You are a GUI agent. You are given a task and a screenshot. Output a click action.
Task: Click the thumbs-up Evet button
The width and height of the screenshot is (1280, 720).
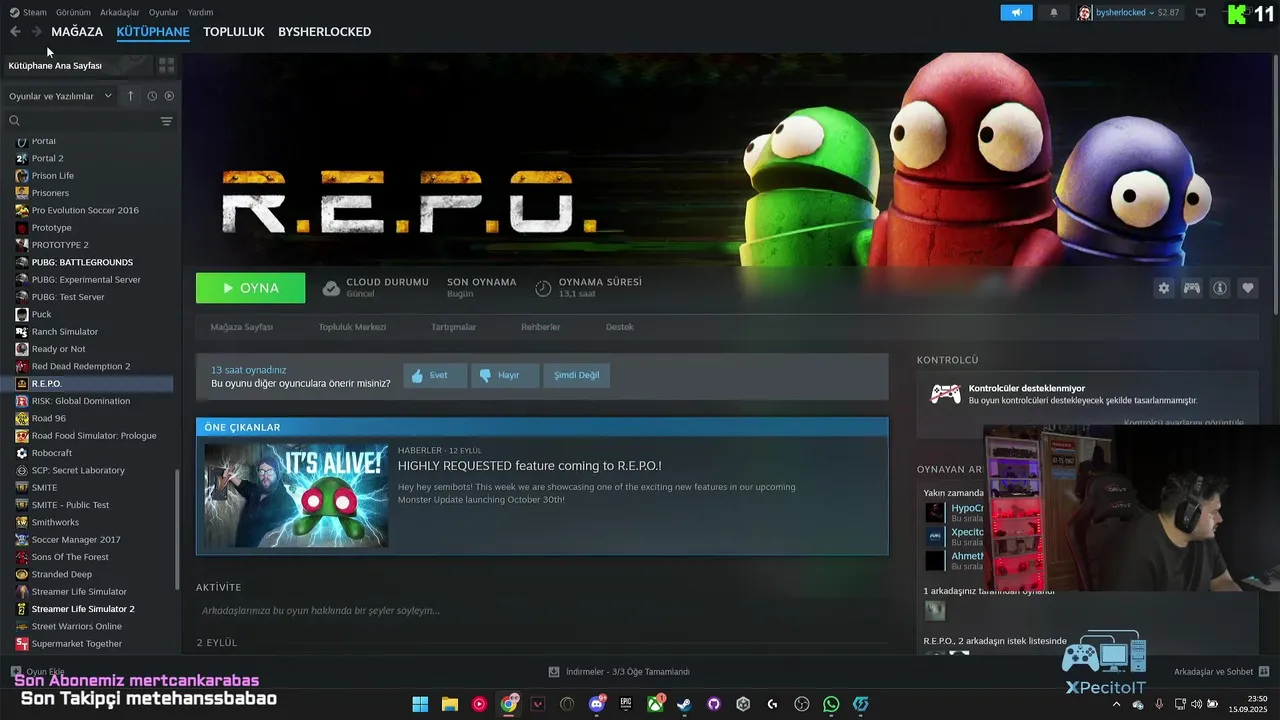[435, 375]
